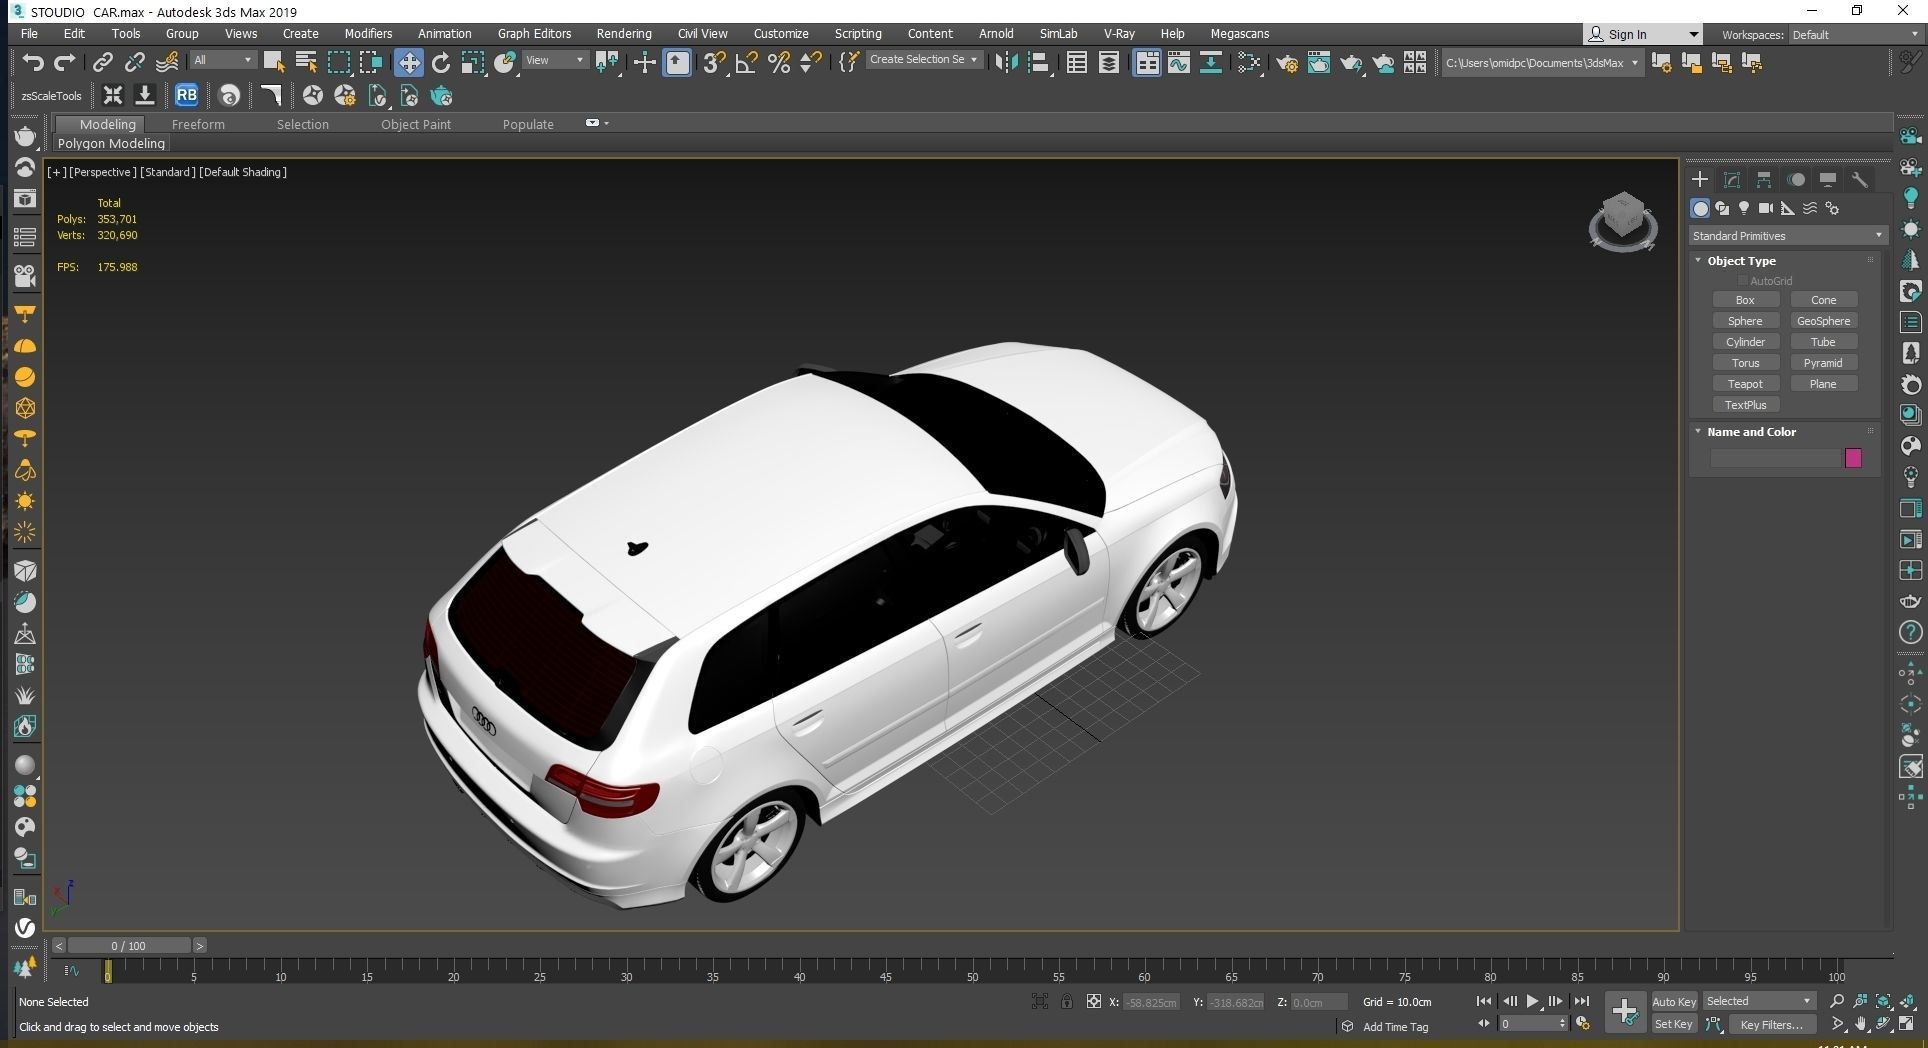
Task: Click the TextPlus button
Action: tap(1745, 405)
